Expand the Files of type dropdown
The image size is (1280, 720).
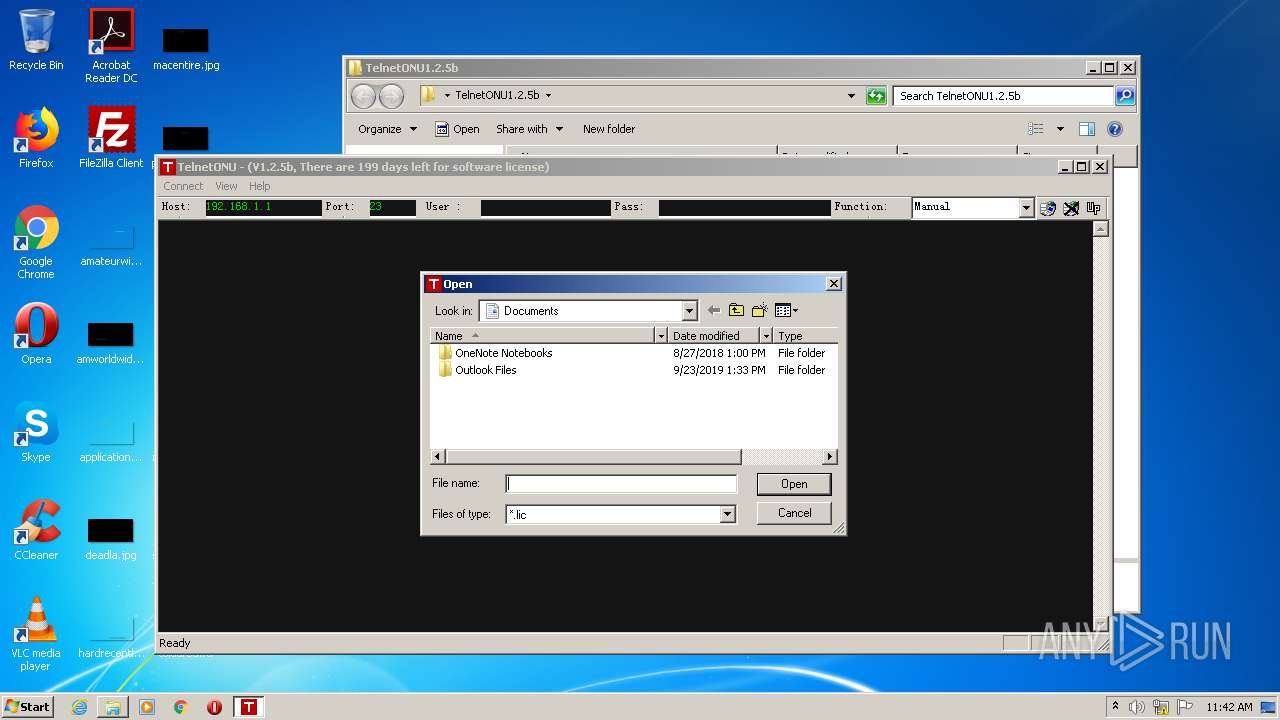coord(728,514)
